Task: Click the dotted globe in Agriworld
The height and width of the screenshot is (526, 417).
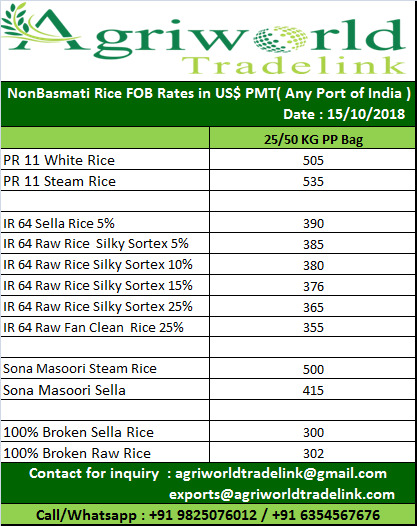Action: click(280, 40)
